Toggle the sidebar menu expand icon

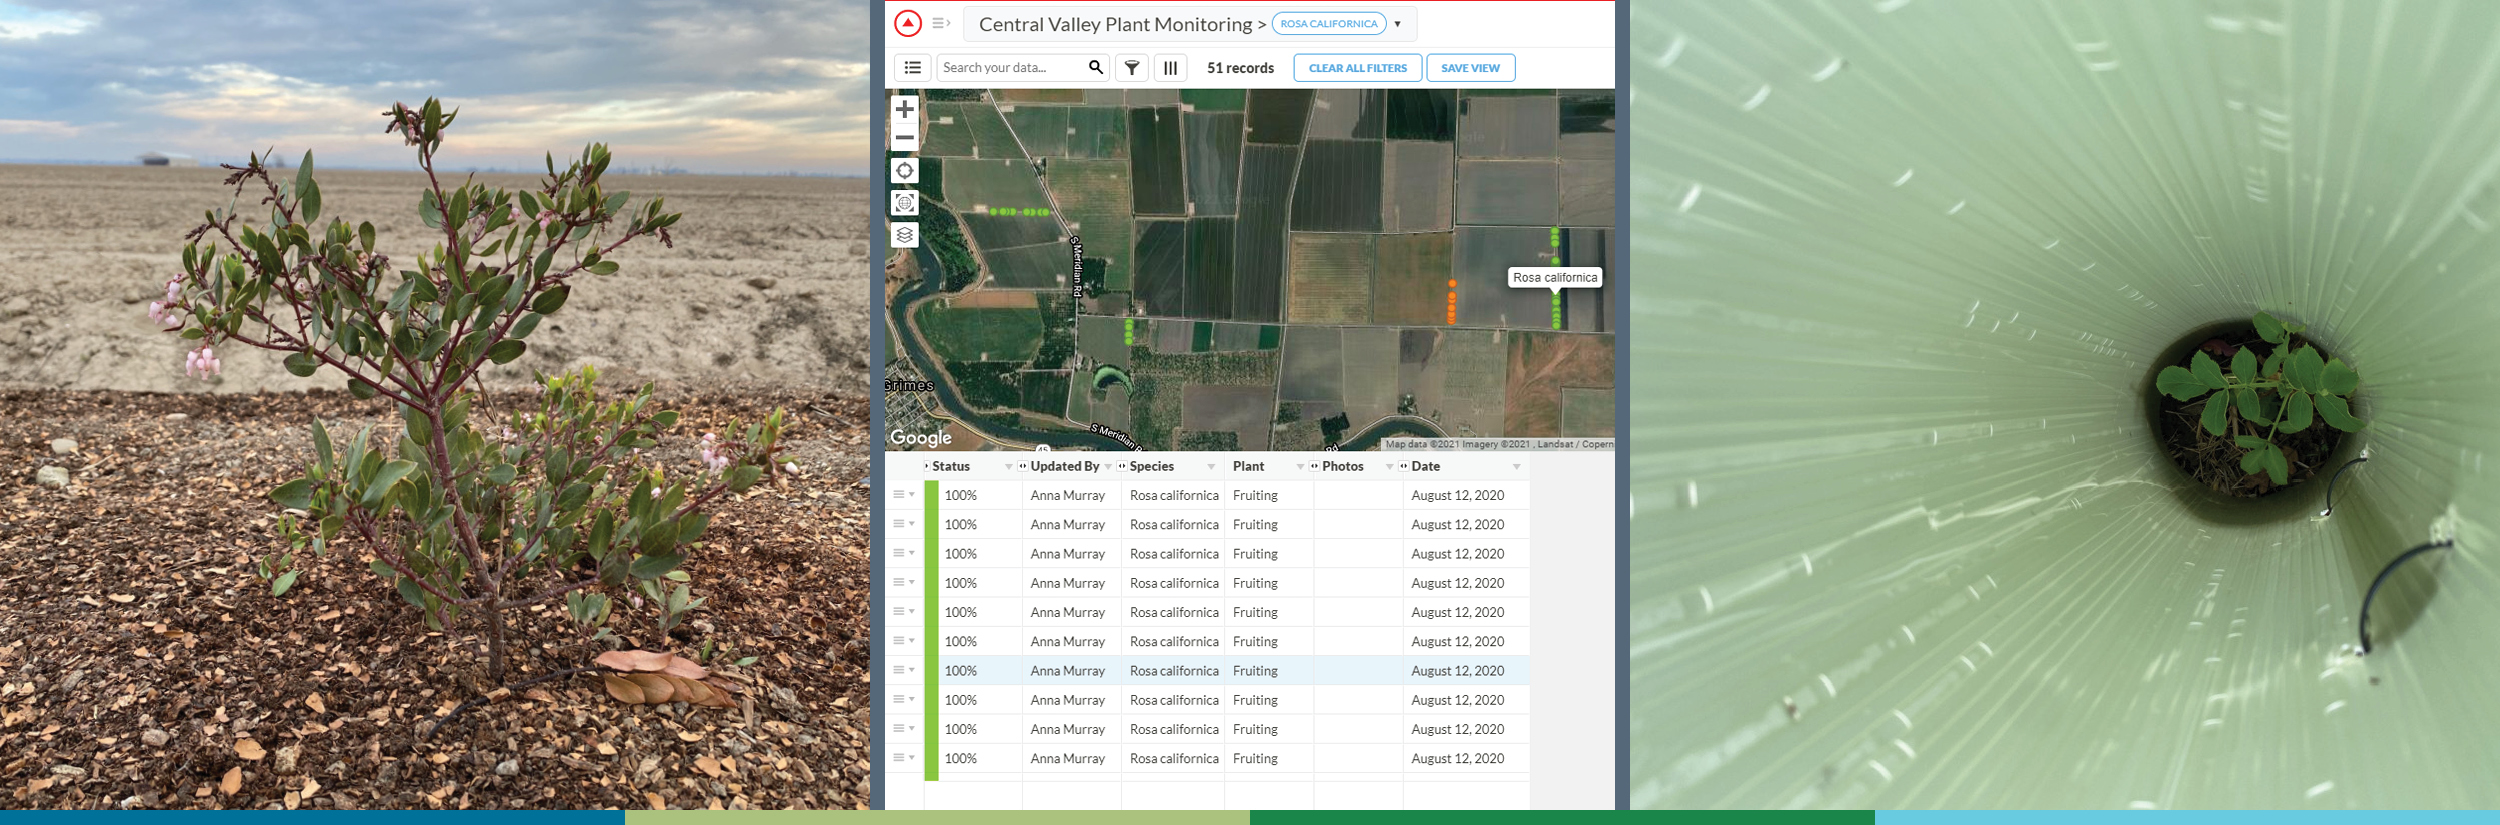pyautogui.click(x=940, y=23)
